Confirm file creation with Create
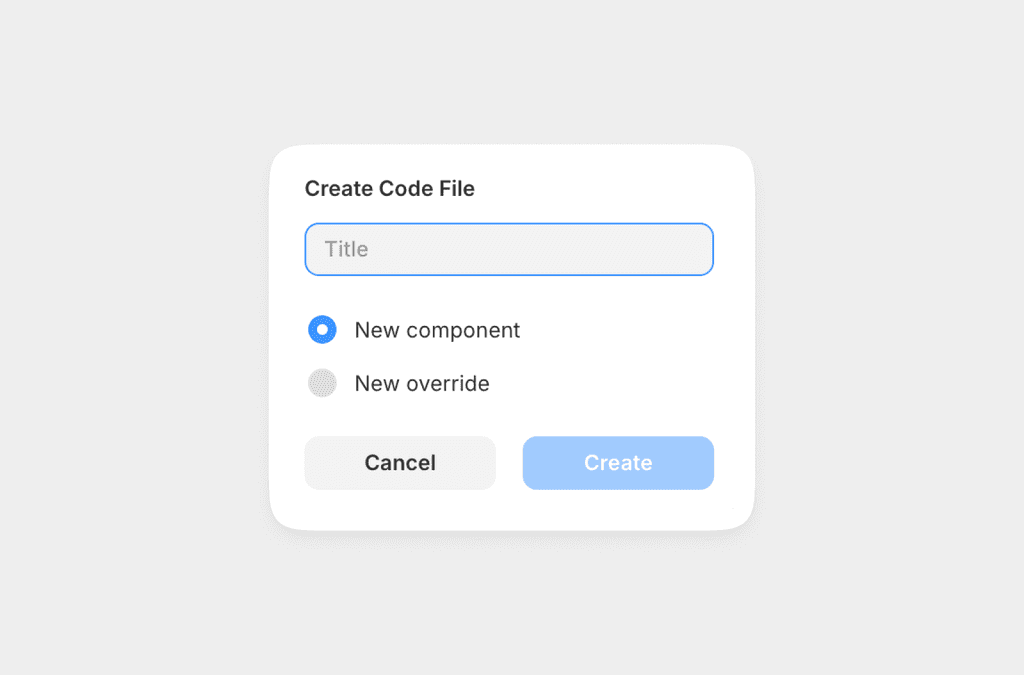 point(617,462)
